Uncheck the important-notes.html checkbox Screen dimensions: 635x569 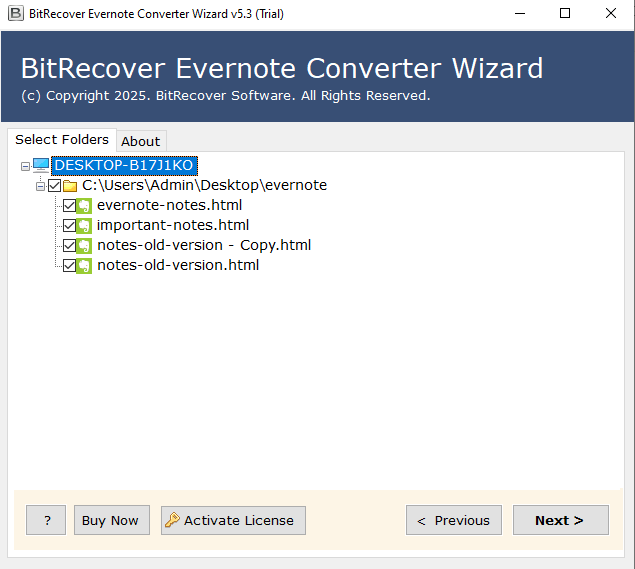(x=69, y=225)
